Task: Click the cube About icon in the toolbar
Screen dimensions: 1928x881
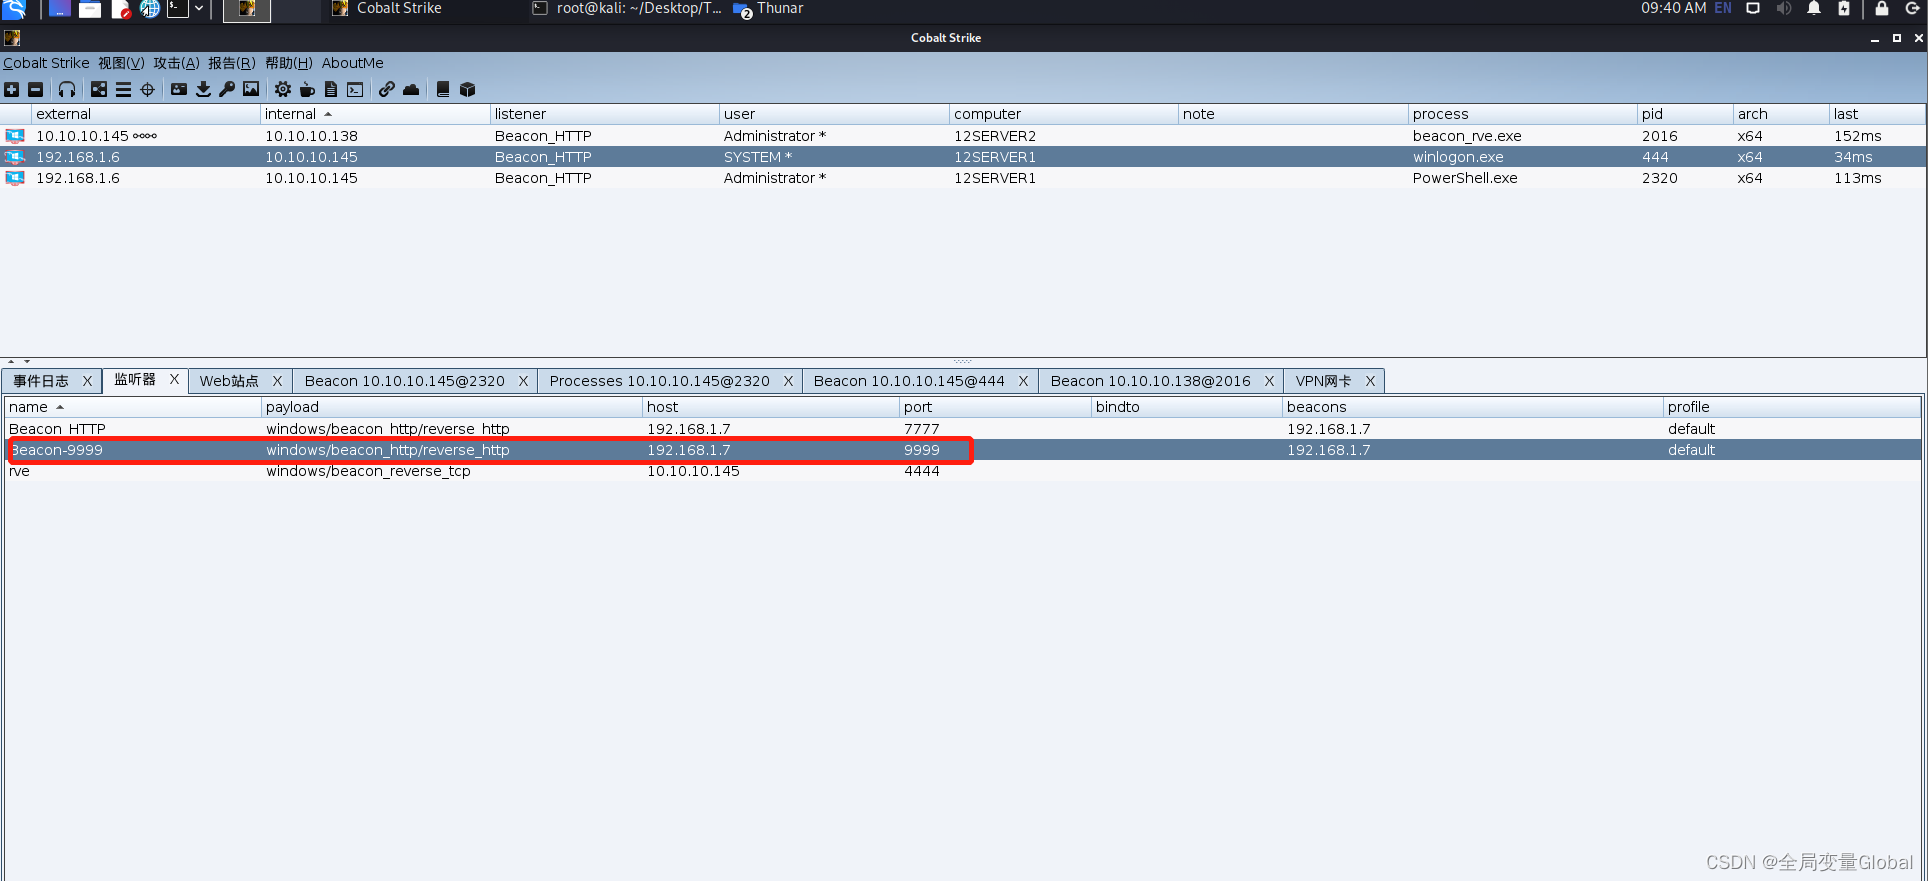Action: coord(467,90)
